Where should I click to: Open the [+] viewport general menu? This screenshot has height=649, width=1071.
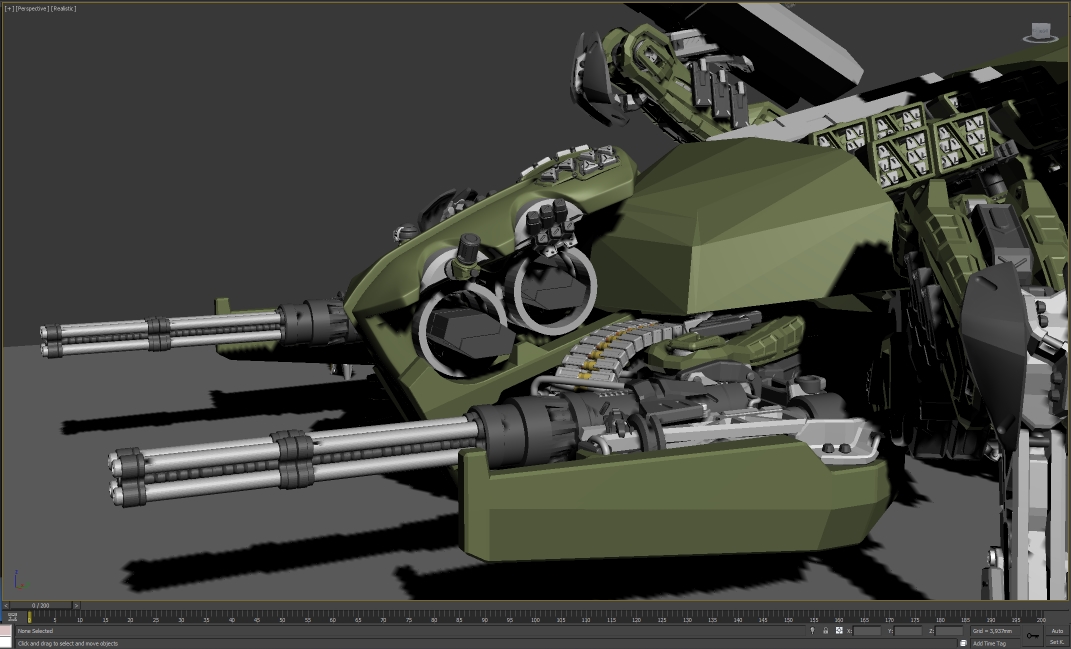pos(9,9)
